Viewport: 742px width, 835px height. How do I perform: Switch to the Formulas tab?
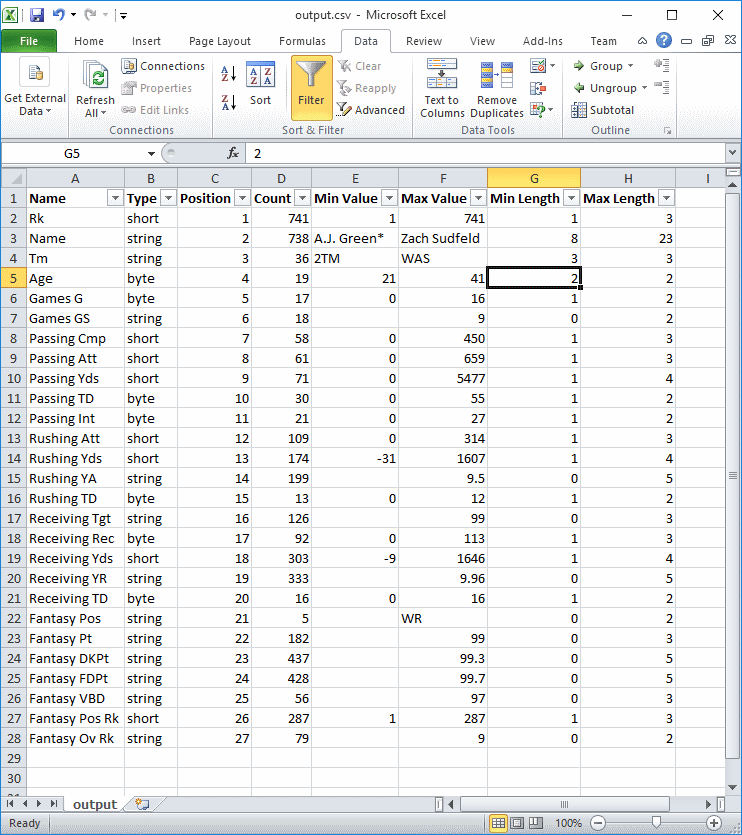coord(302,41)
